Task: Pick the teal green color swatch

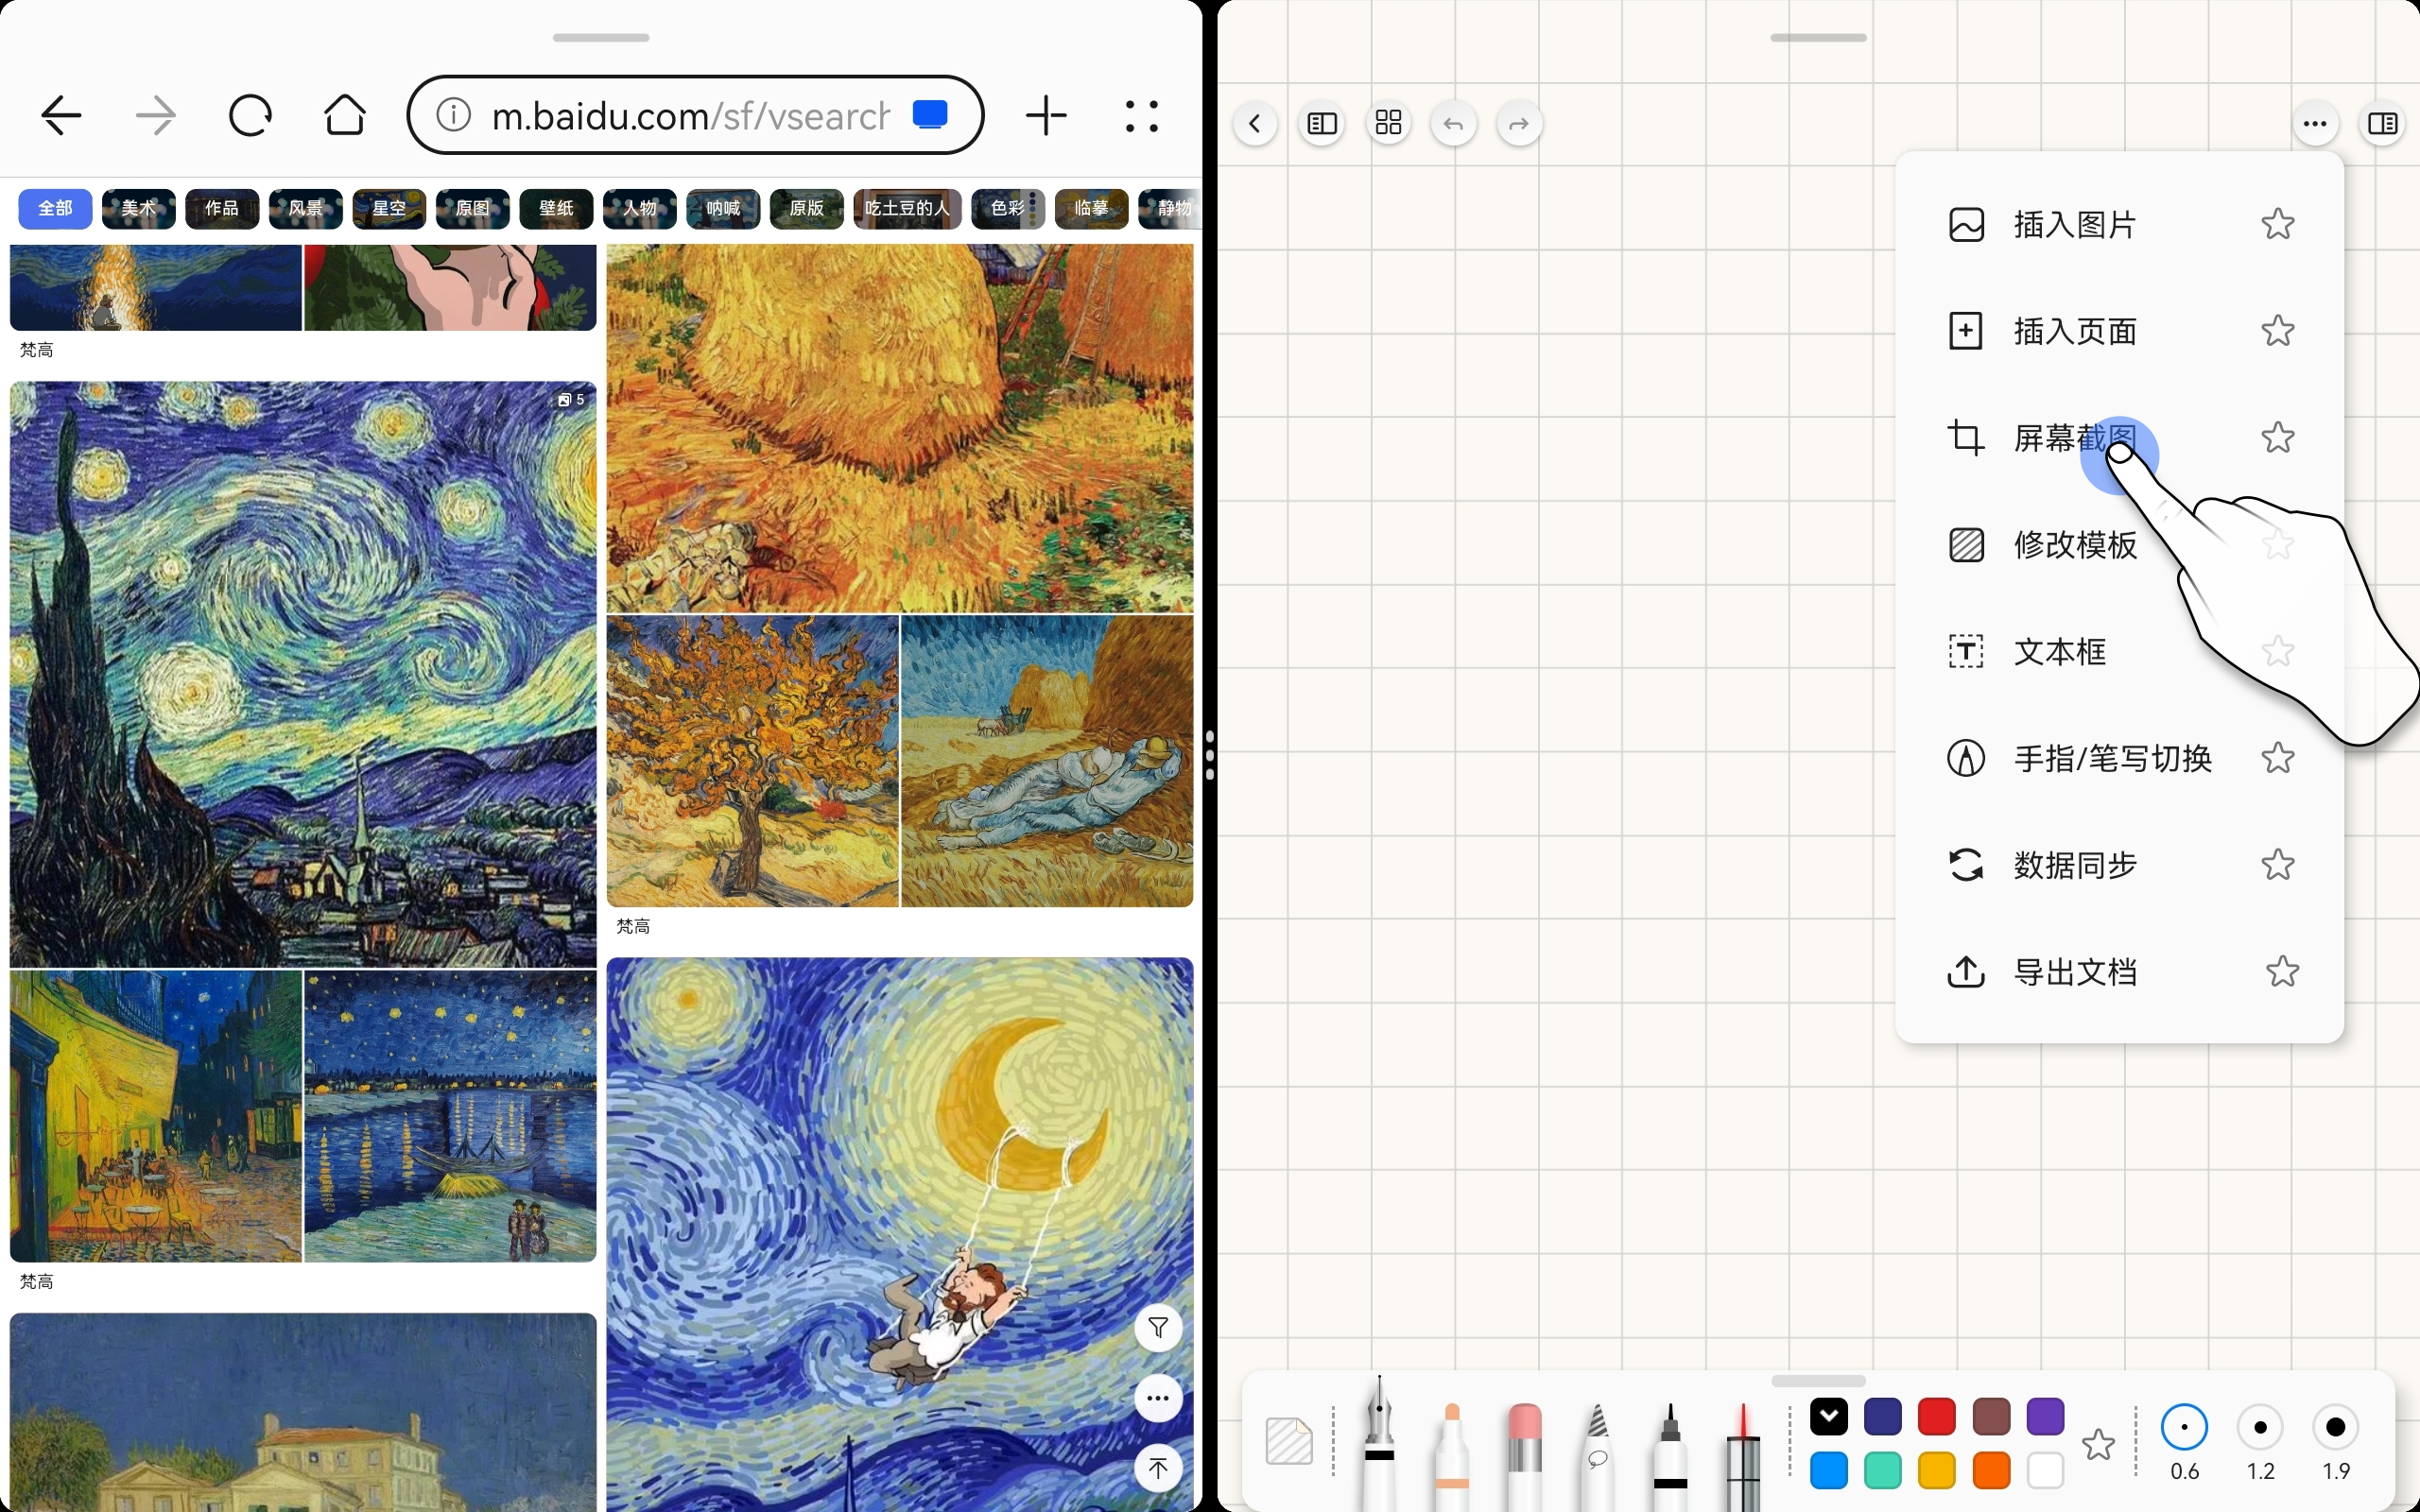Action: pyautogui.click(x=1883, y=1470)
